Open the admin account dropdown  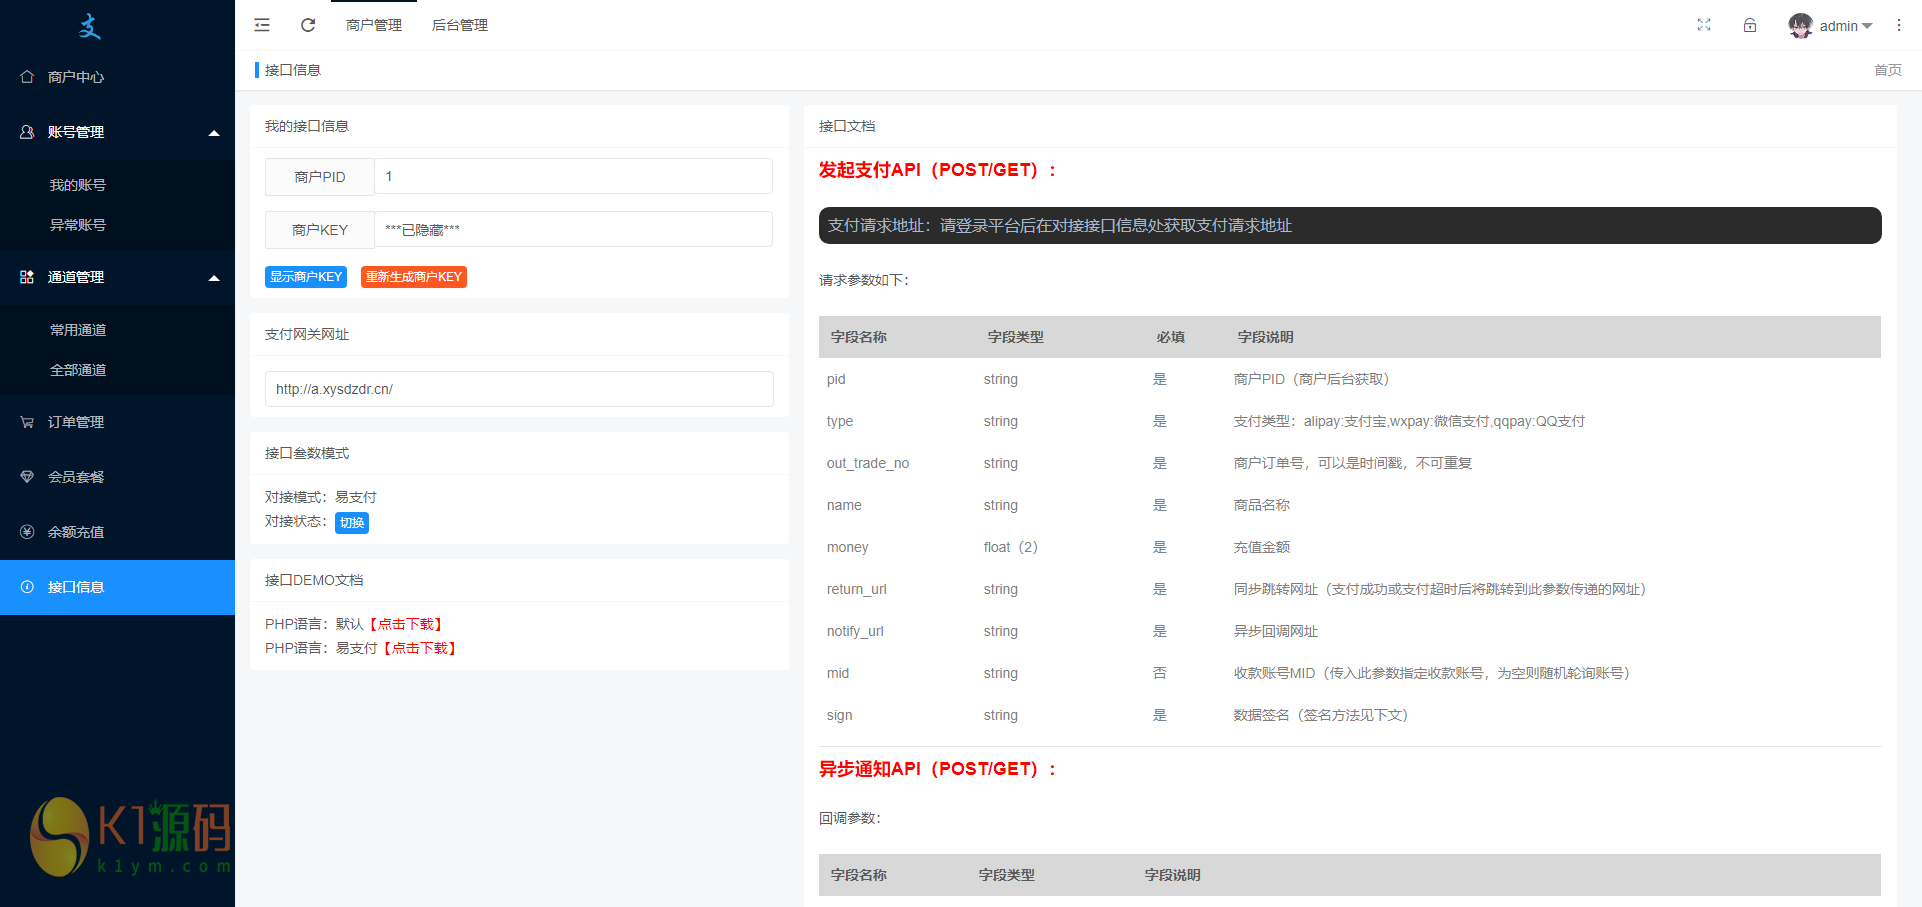click(x=1845, y=26)
